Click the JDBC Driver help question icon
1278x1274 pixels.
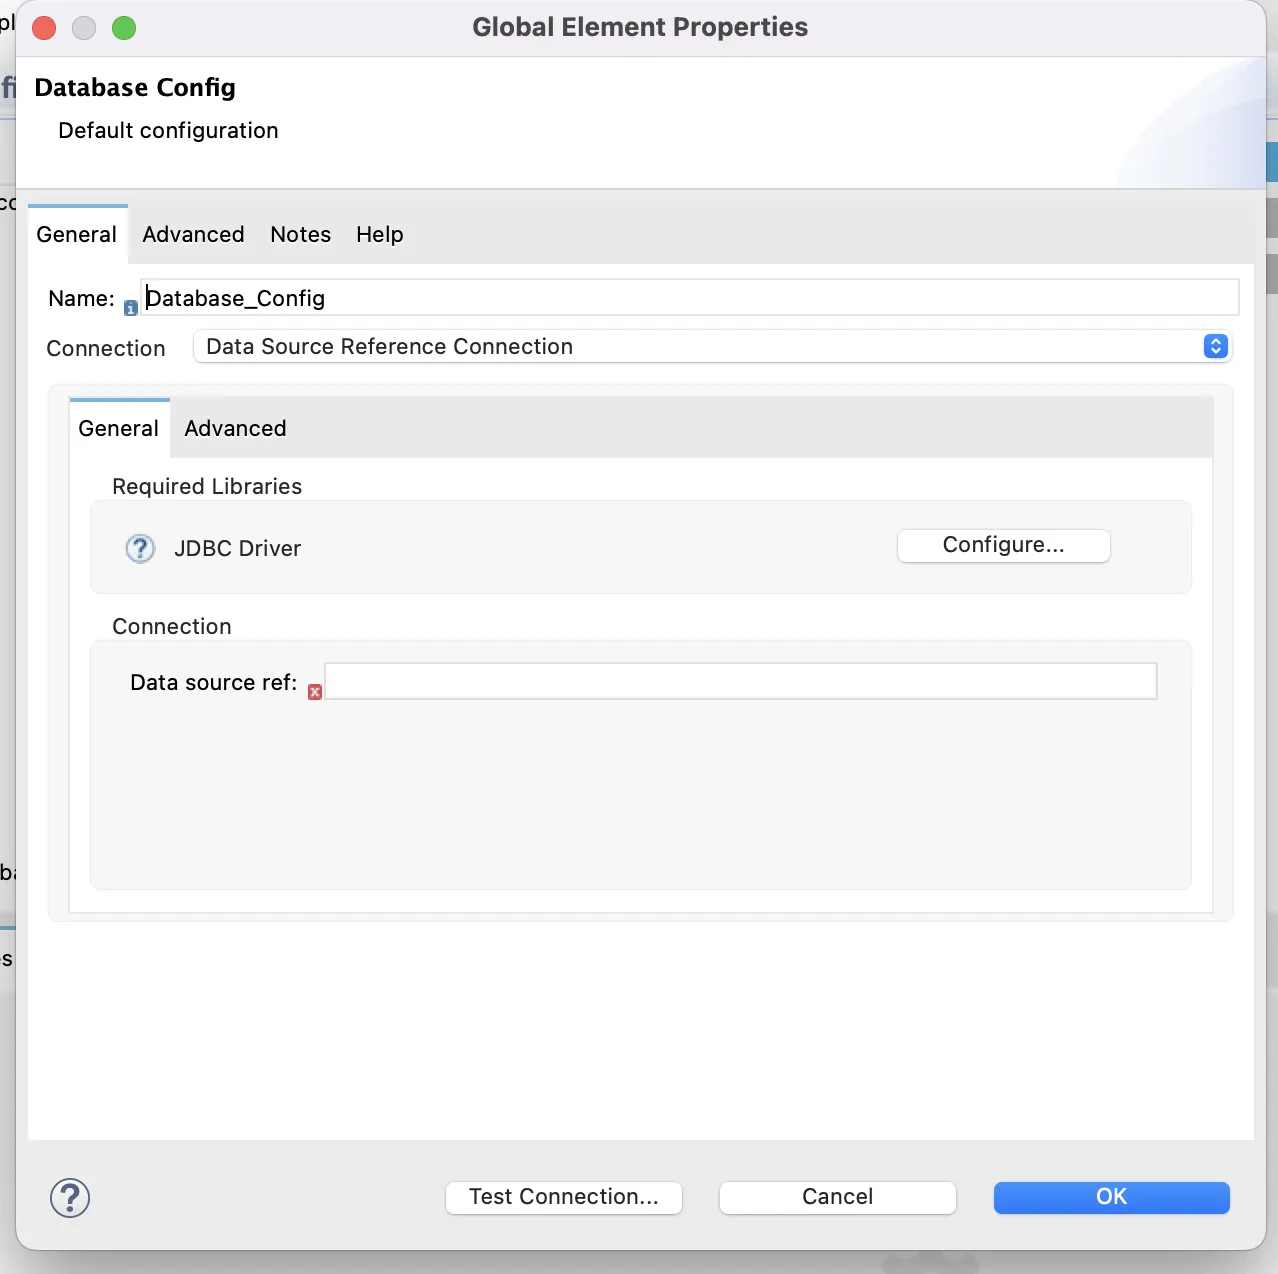pos(140,548)
